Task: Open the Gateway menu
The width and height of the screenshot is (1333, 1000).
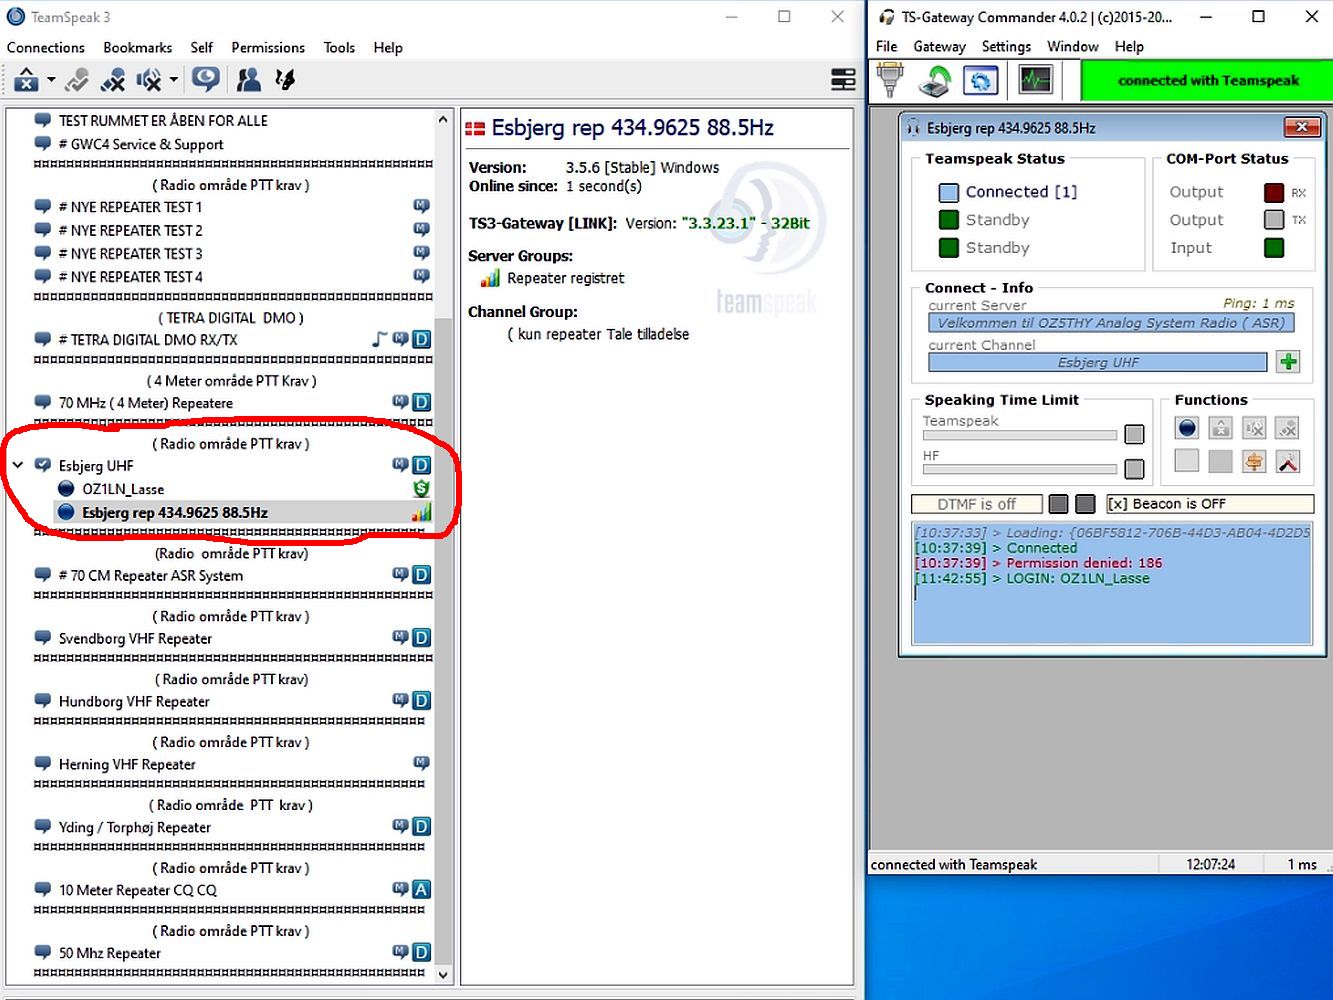Action: pyautogui.click(x=939, y=46)
